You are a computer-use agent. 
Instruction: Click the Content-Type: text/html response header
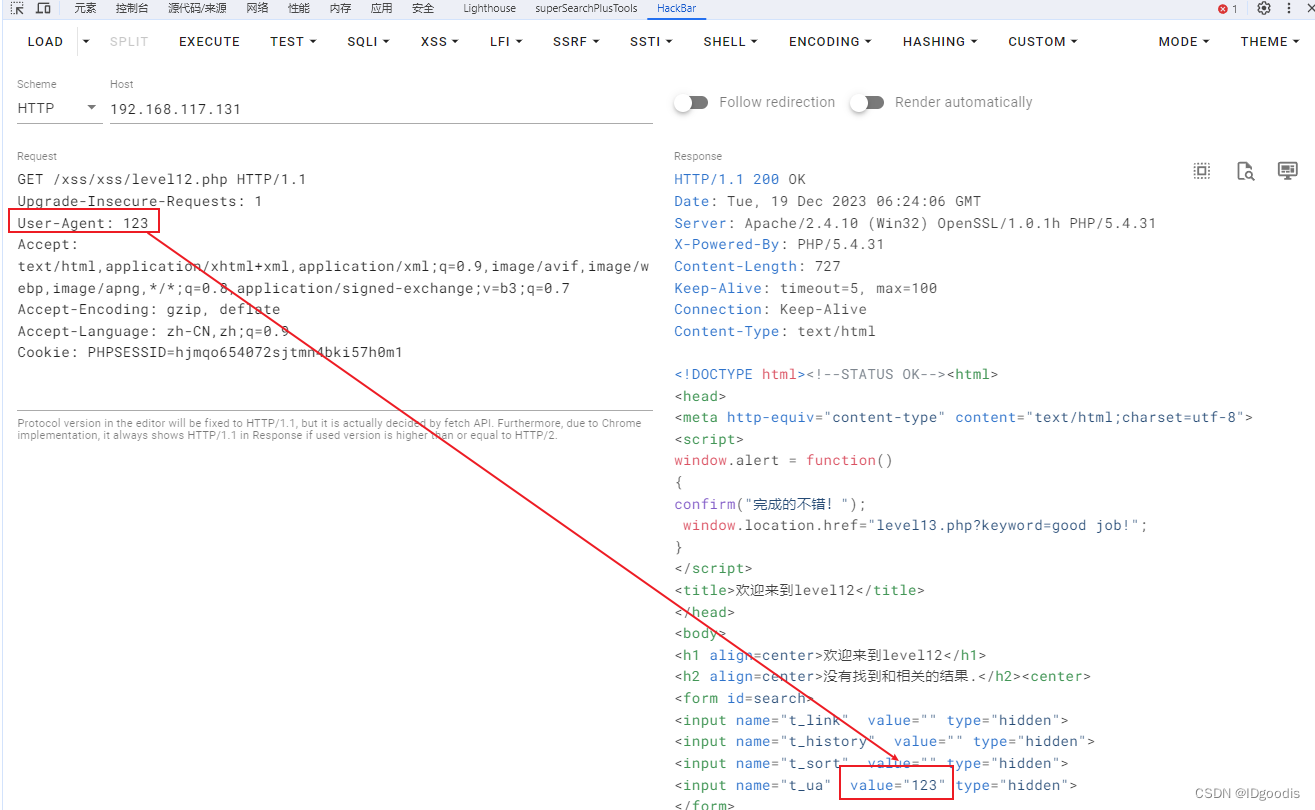775,331
